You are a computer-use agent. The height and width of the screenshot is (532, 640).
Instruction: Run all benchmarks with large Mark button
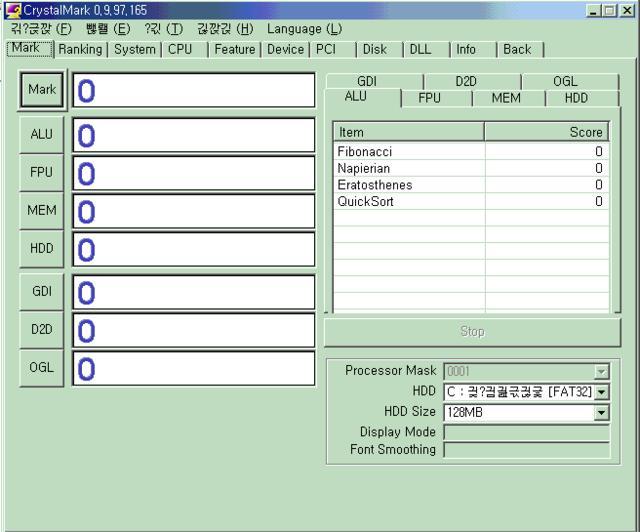click(42, 89)
